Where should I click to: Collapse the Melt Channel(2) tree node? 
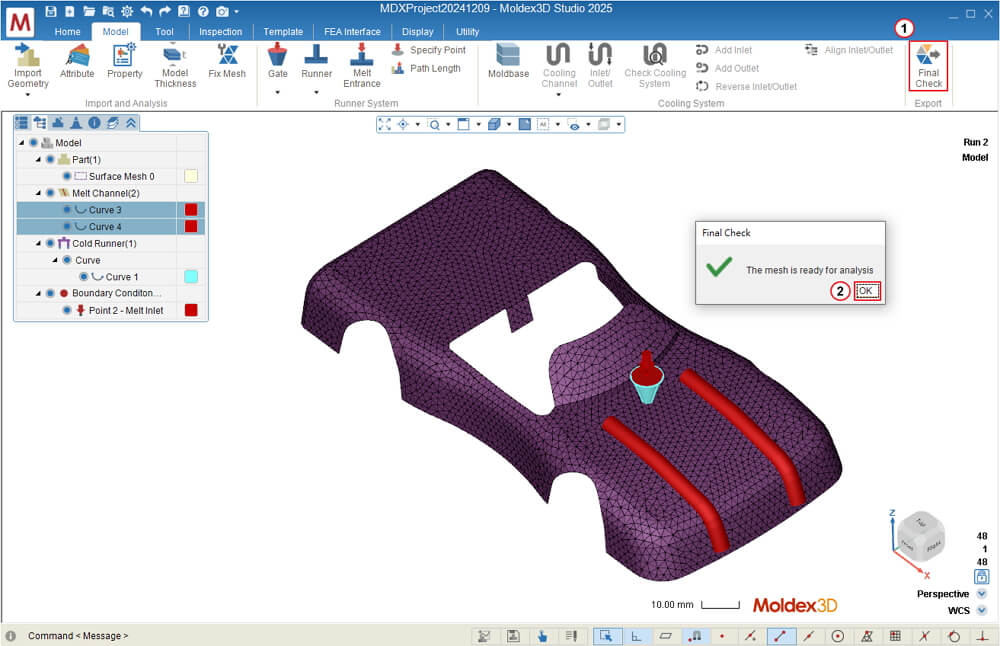click(38, 193)
